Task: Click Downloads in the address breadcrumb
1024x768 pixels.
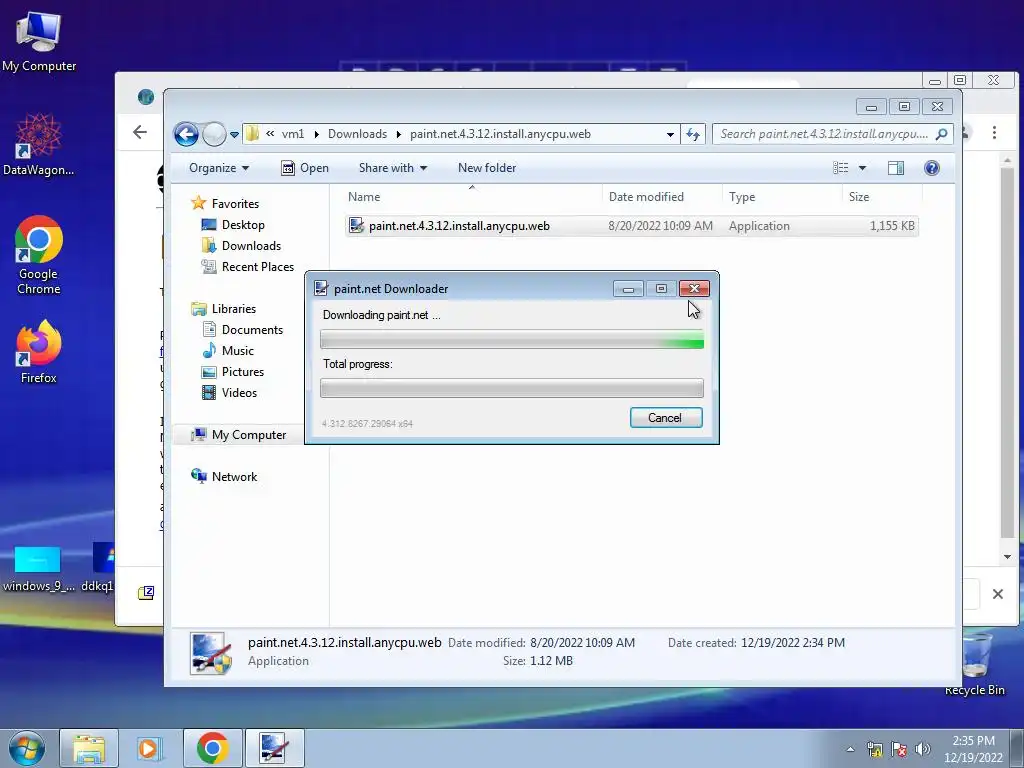Action: [x=357, y=134]
